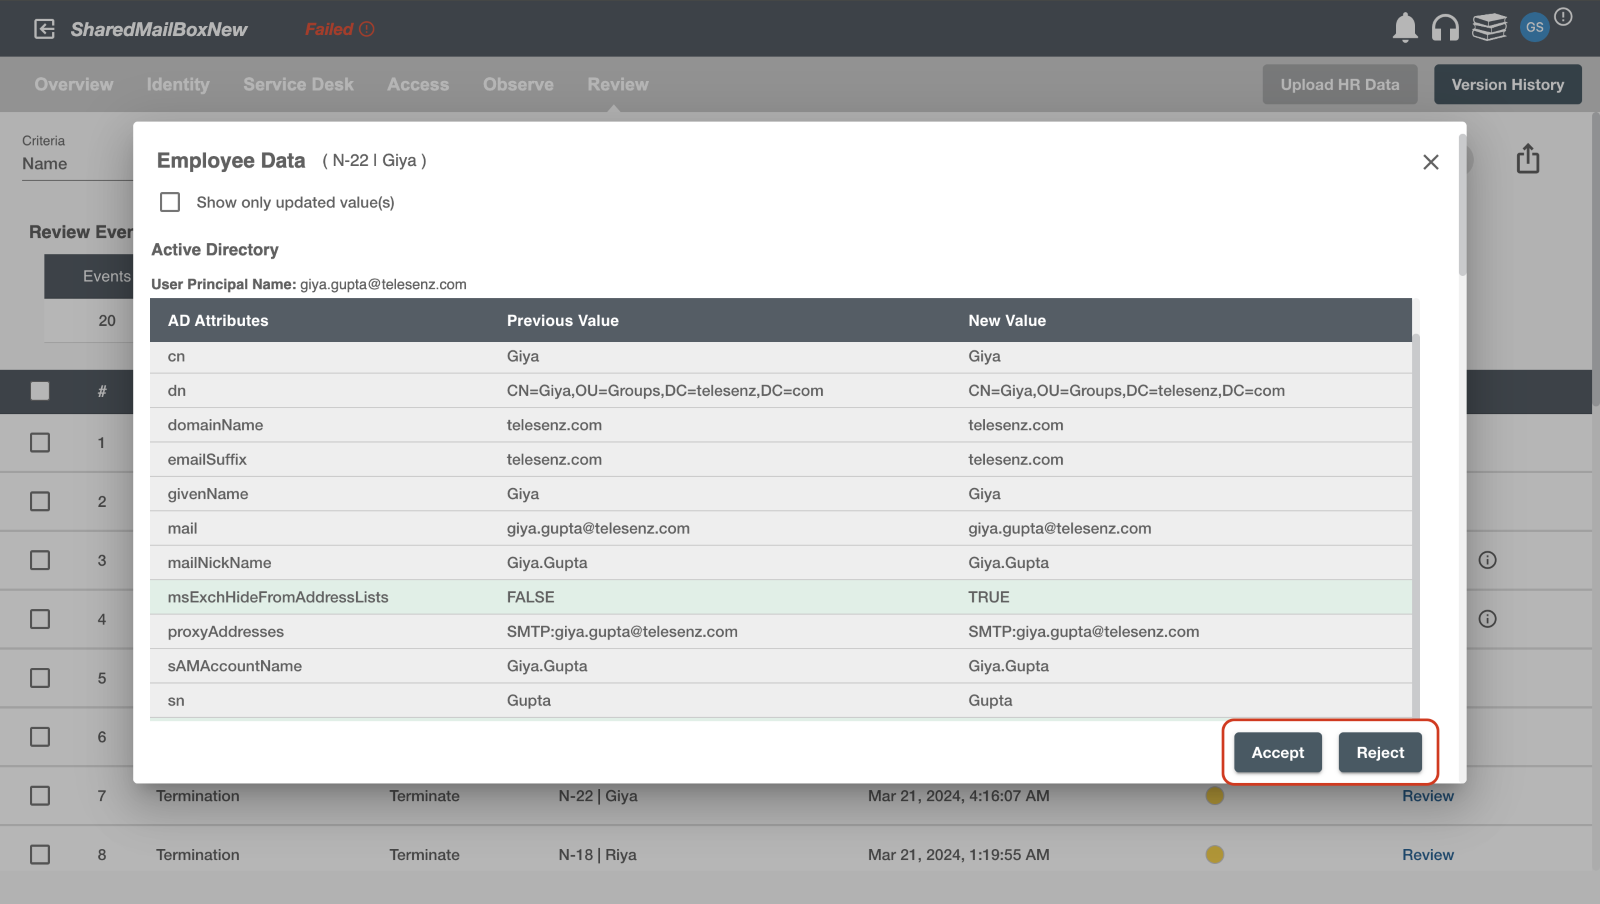Click the New Value column header

(x=1007, y=321)
